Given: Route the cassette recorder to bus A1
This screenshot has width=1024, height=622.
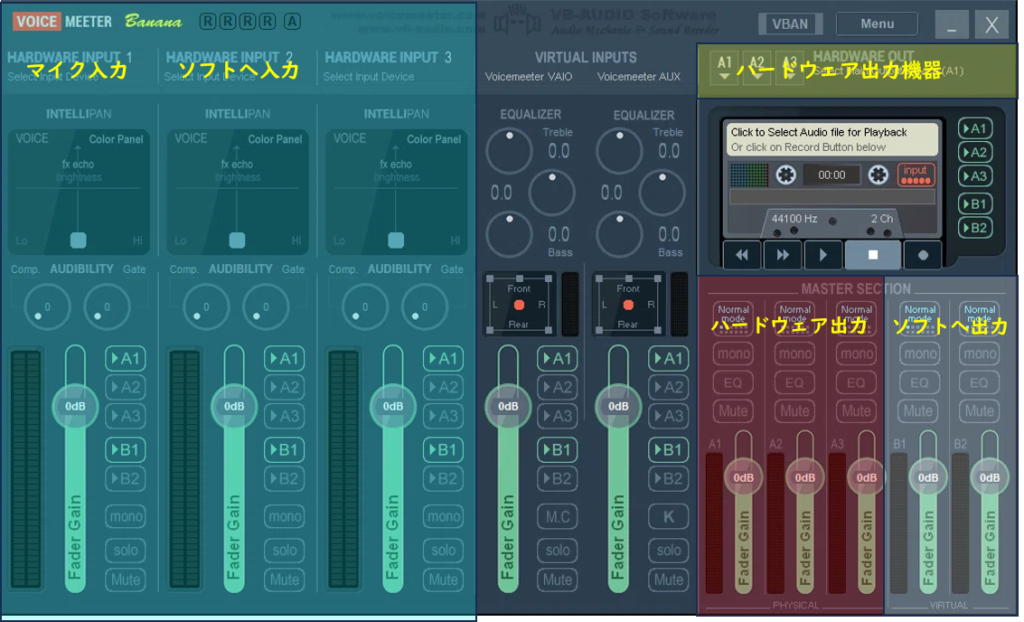Looking at the screenshot, I should click(x=975, y=129).
